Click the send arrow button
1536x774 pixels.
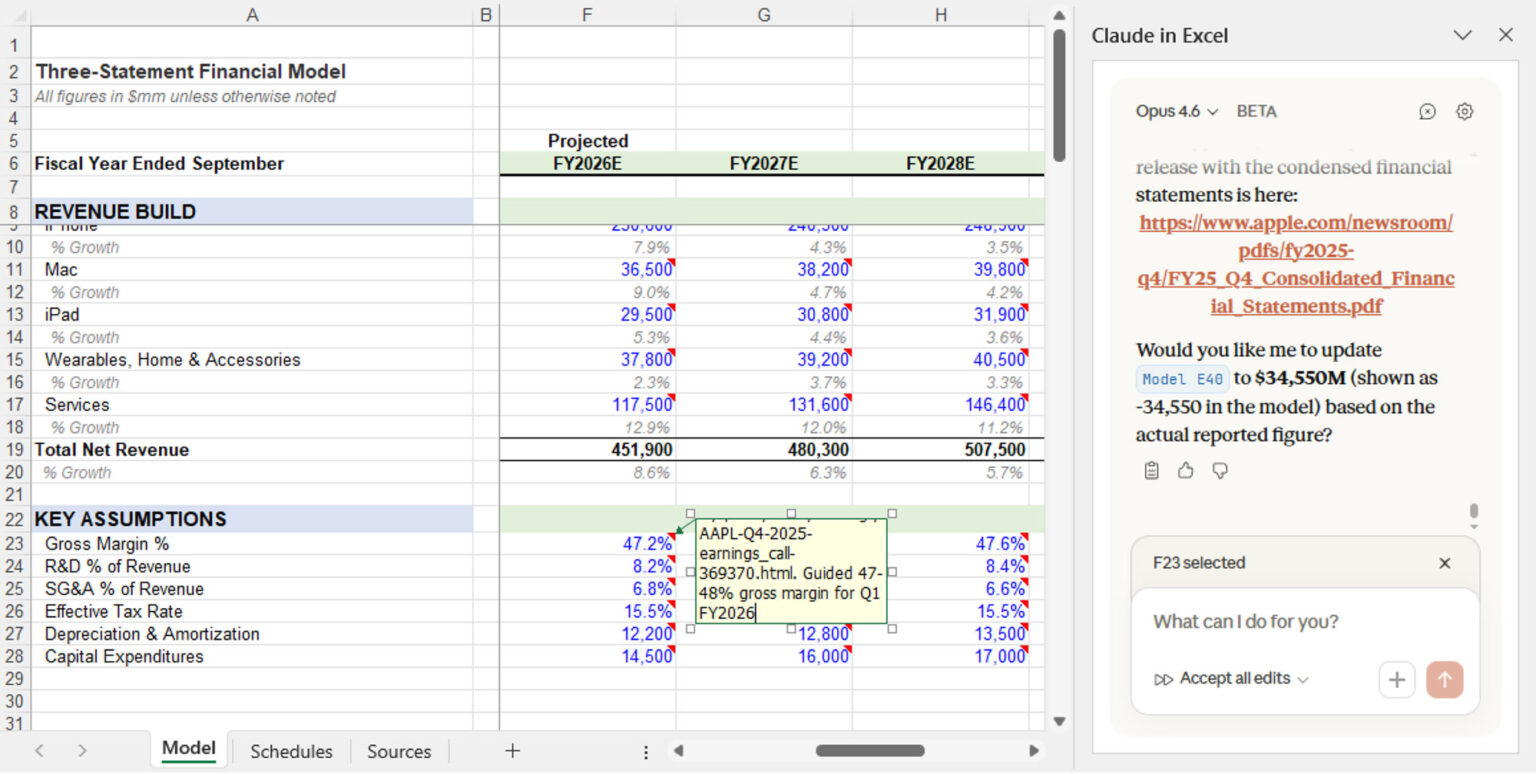pos(1444,680)
